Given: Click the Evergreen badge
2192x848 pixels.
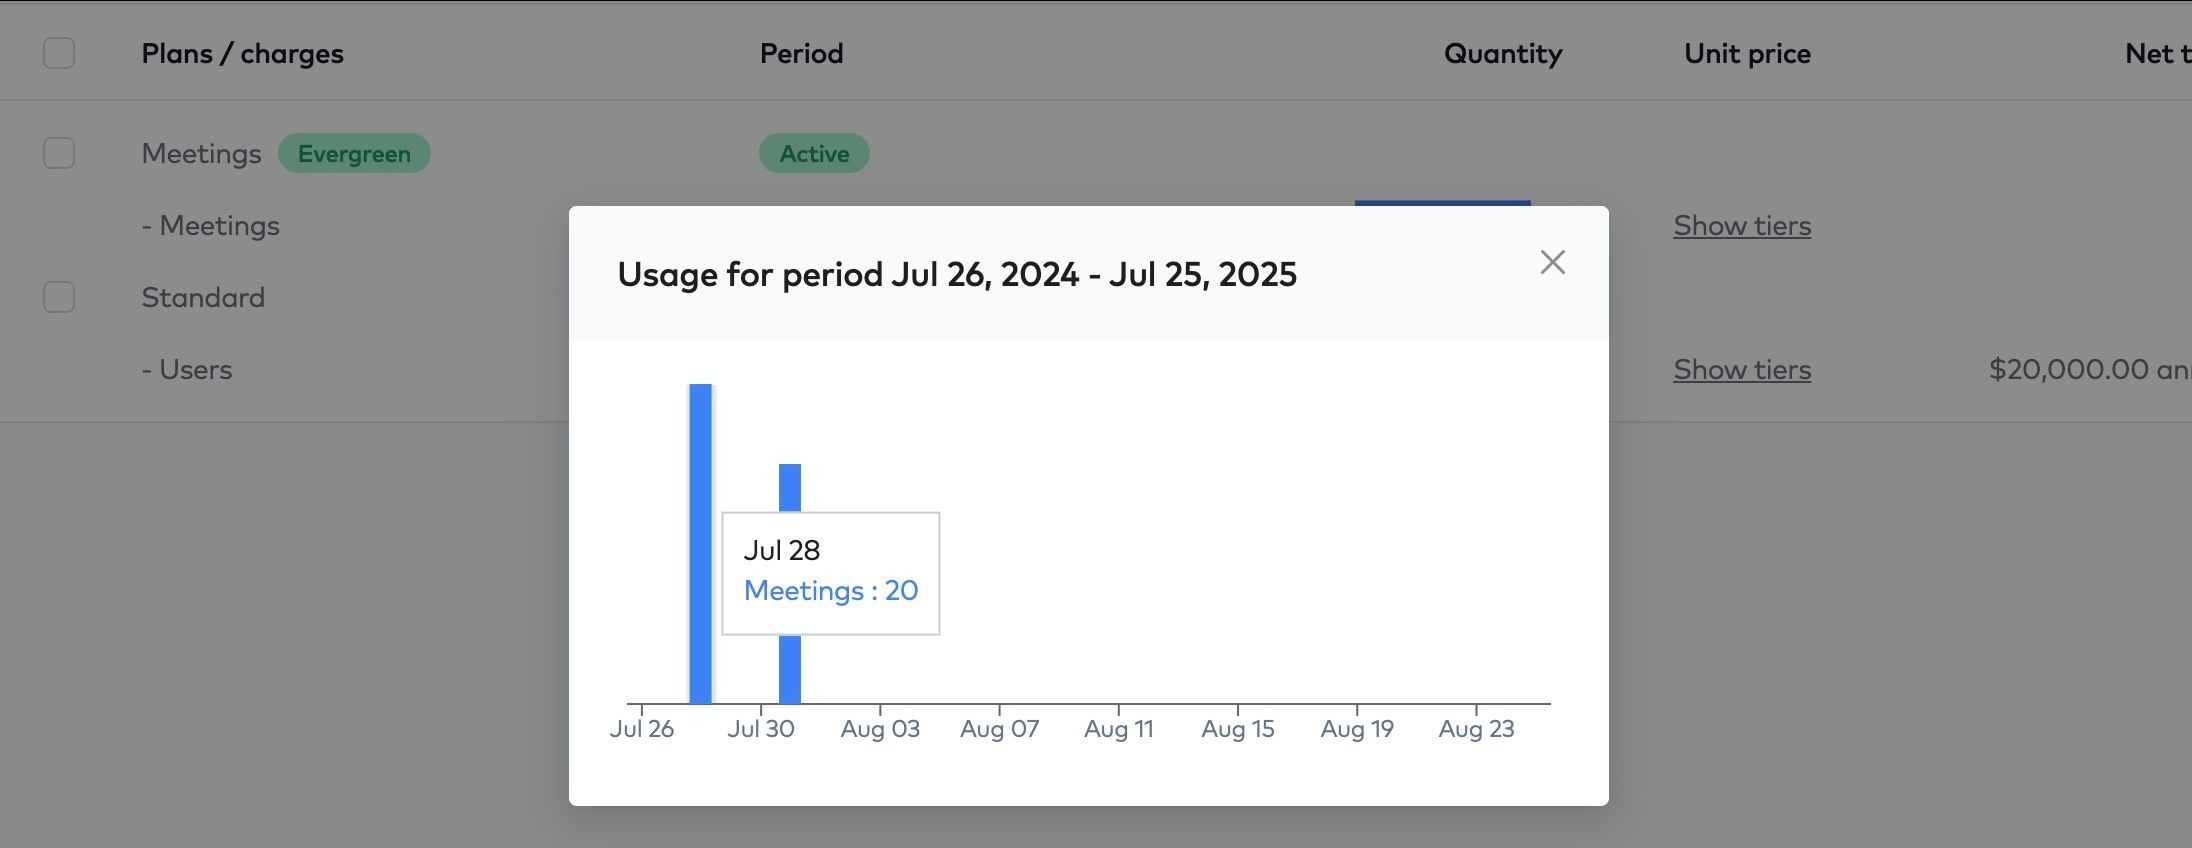Looking at the screenshot, I should [x=354, y=154].
